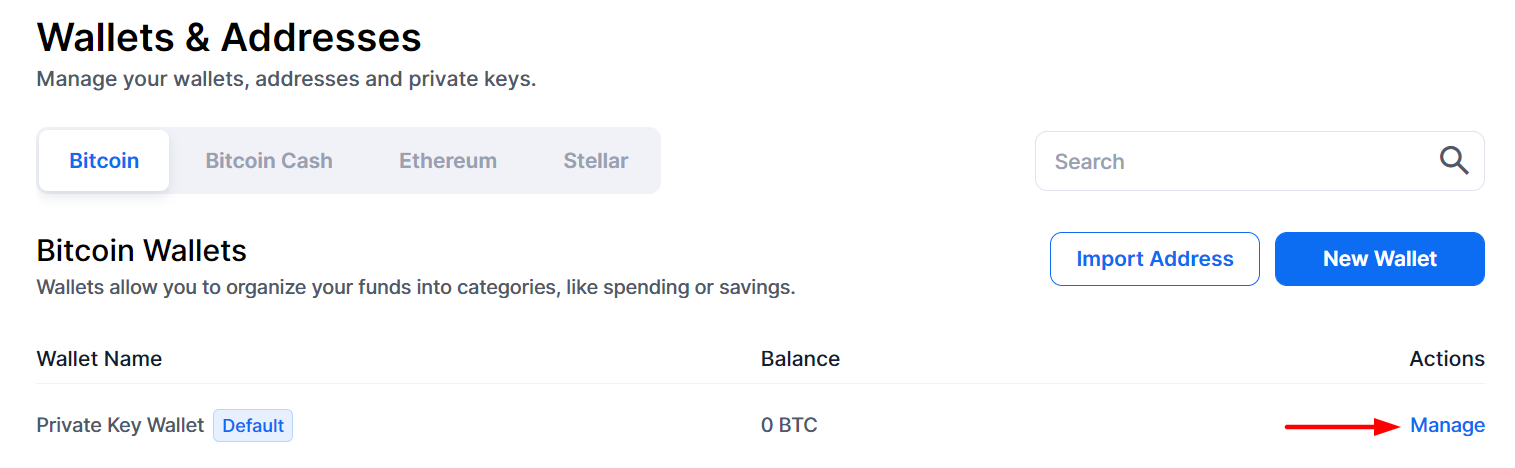Click the Actions column header
The height and width of the screenshot is (468, 1515).
coord(1447,358)
